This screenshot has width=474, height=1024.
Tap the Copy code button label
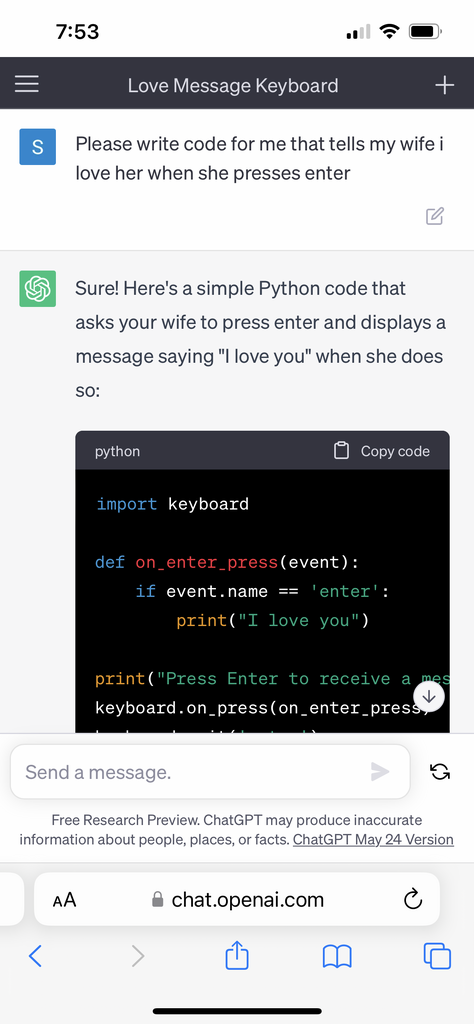coord(395,451)
